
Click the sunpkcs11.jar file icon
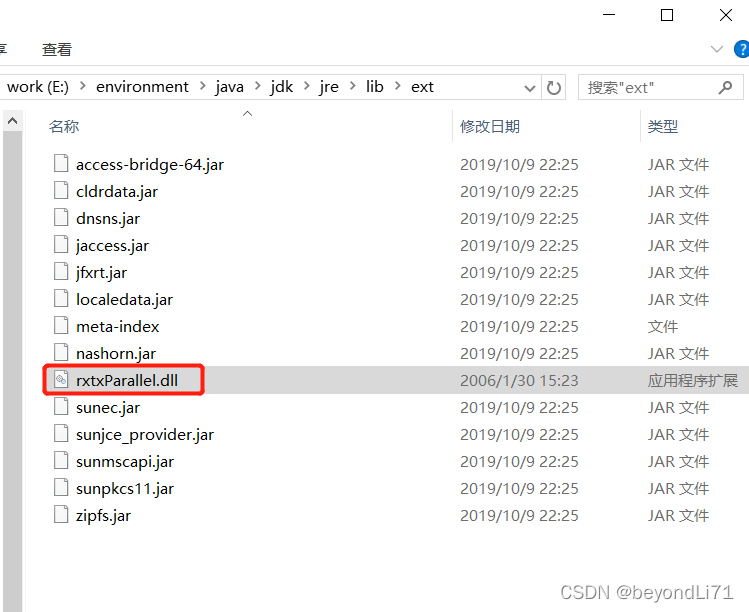61,487
